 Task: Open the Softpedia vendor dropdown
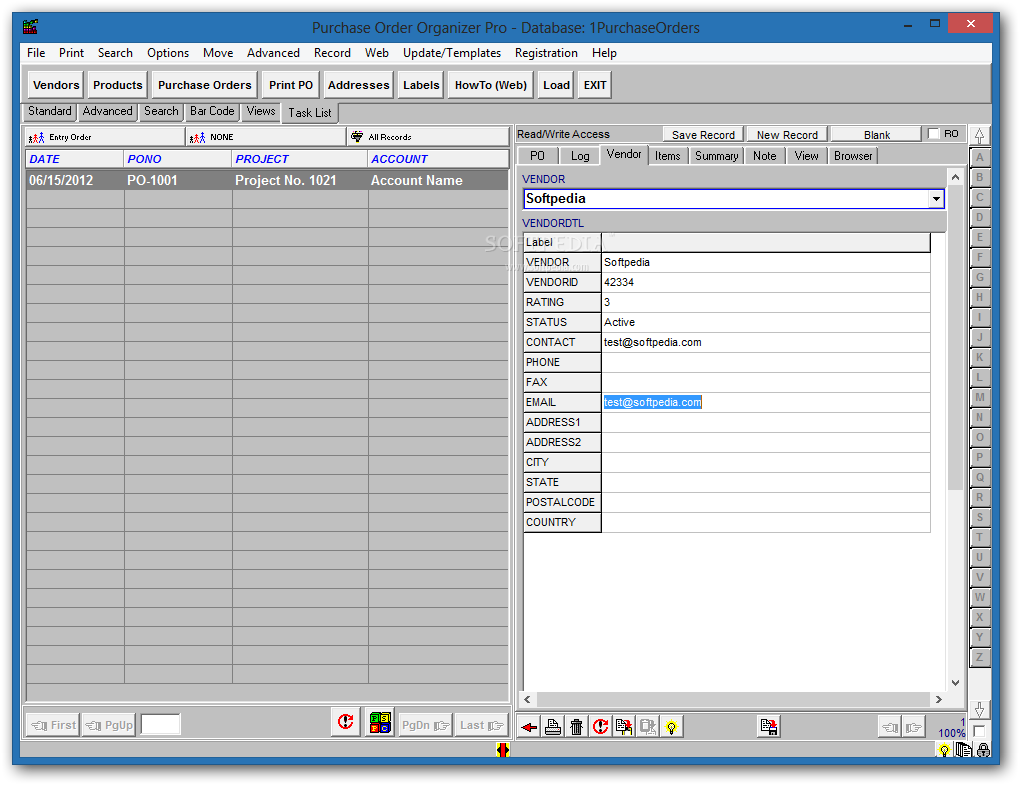click(x=936, y=199)
